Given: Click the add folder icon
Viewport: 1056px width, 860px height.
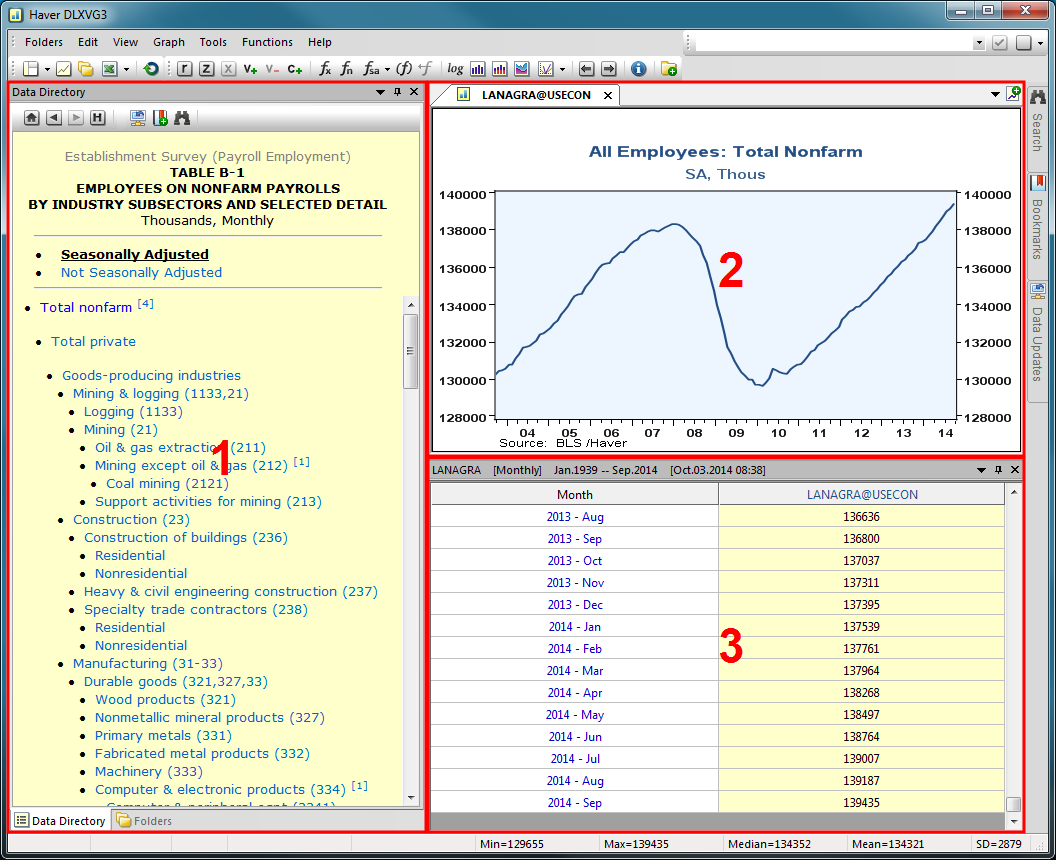Looking at the screenshot, I should (x=669, y=69).
